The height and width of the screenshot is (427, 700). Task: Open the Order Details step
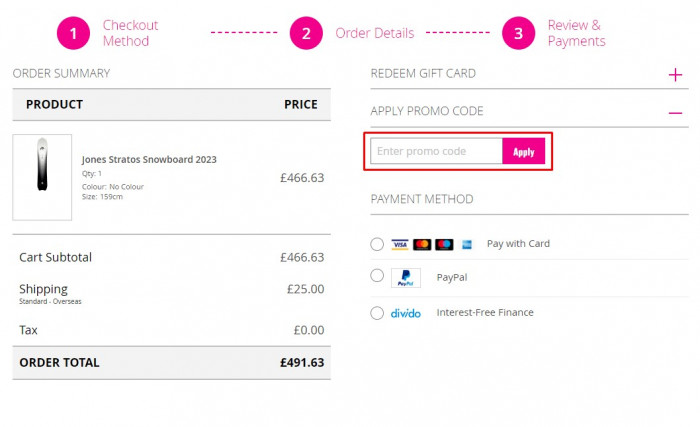(x=374, y=33)
